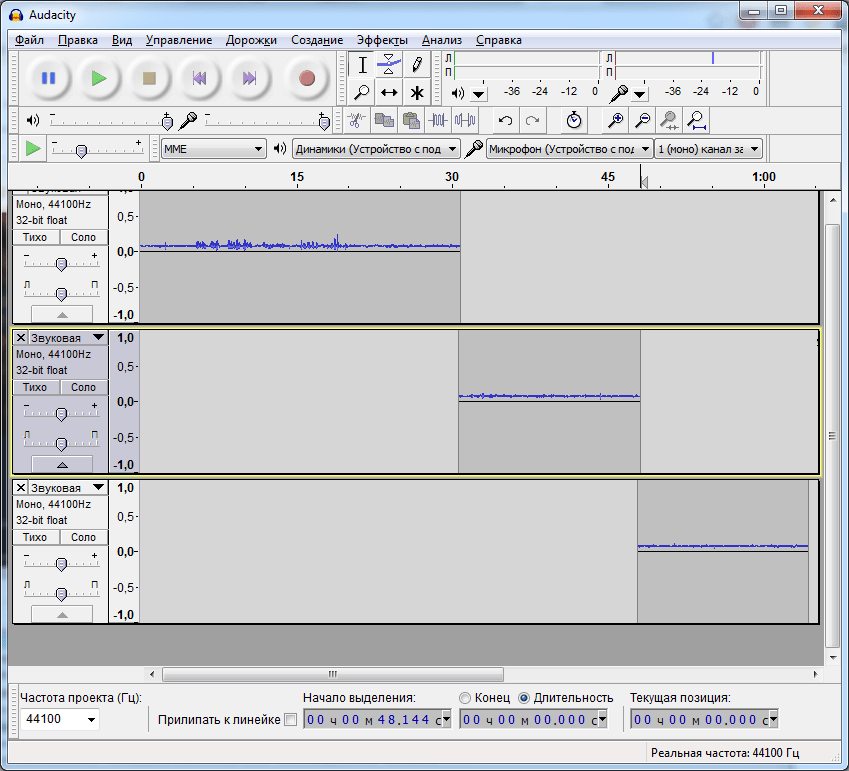
Task: Open the Эффекты menu
Action: [x=382, y=40]
